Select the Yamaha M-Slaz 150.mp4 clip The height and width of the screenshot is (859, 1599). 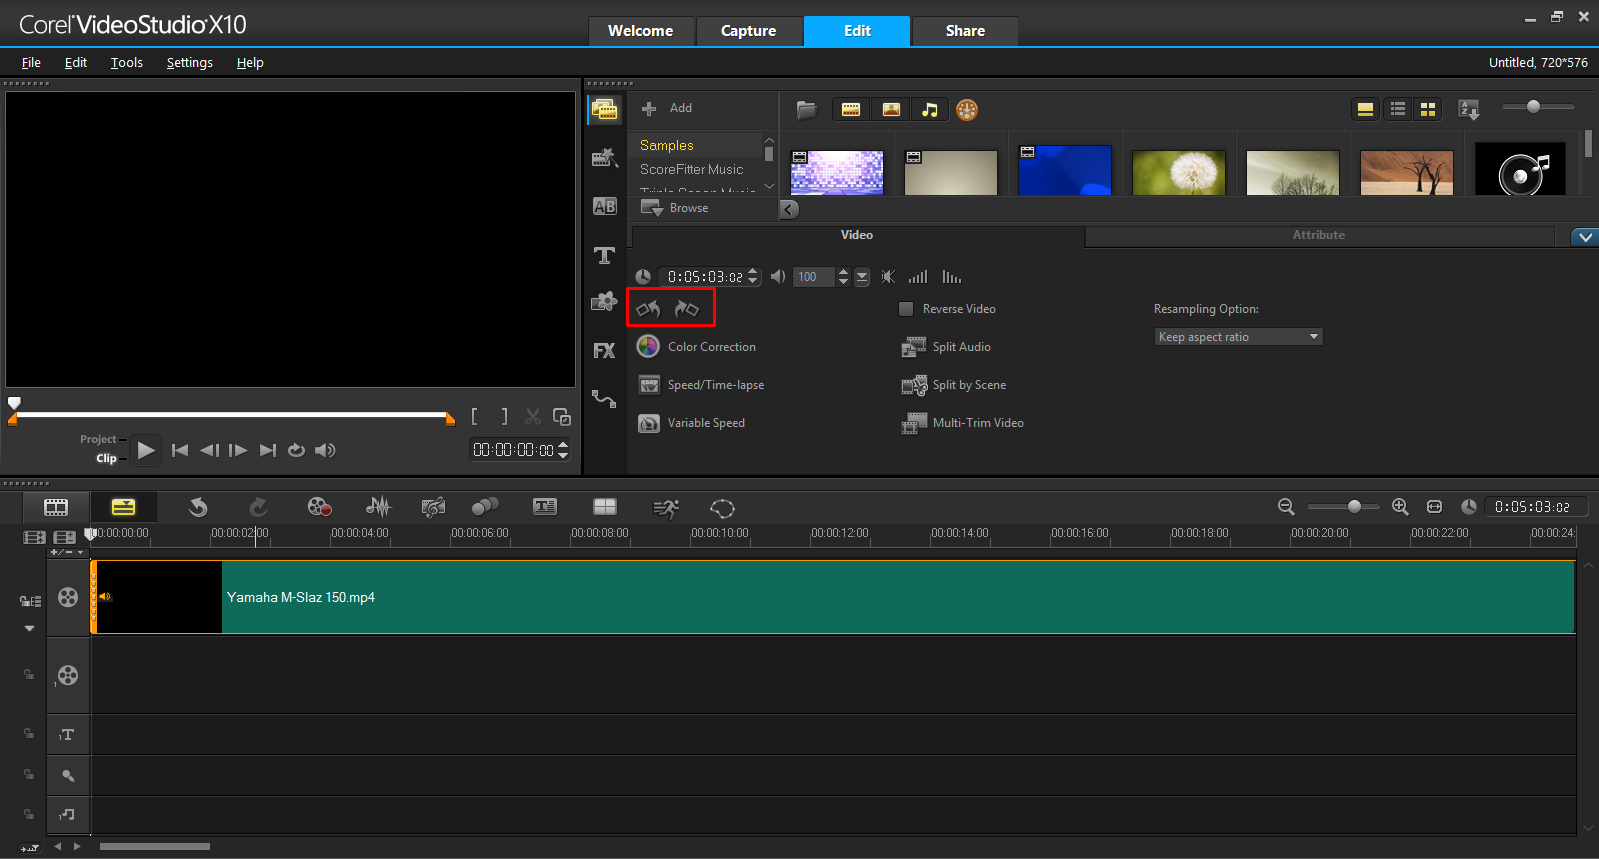[x=834, y=597]
